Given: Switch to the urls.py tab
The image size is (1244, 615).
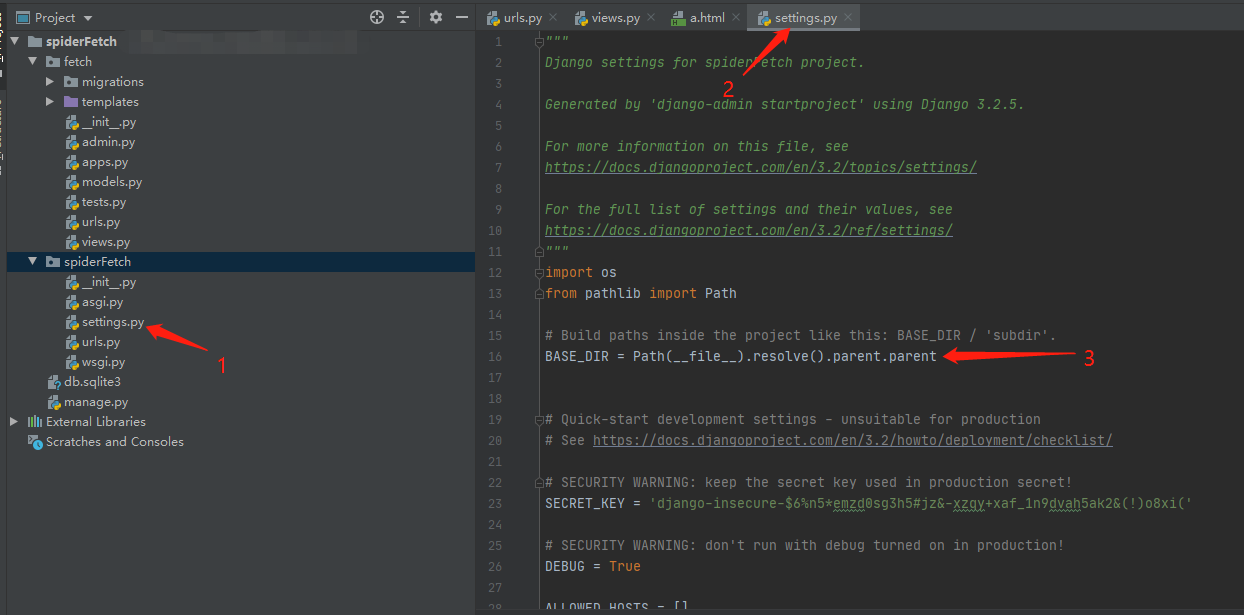Looking at the screenshot, I should pyautogui.click(x=521, y=17).
